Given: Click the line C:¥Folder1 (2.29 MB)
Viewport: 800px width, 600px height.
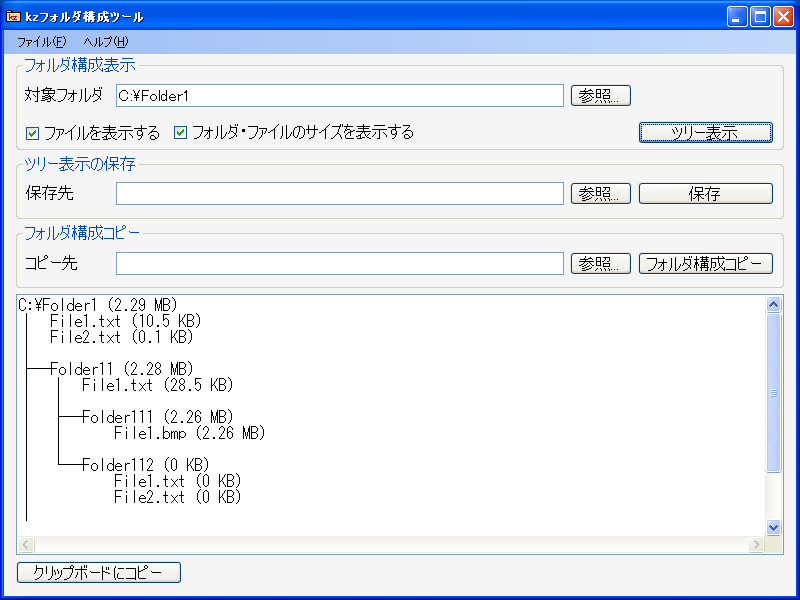Looking at the screenshot, I should (x=98, y=305).
